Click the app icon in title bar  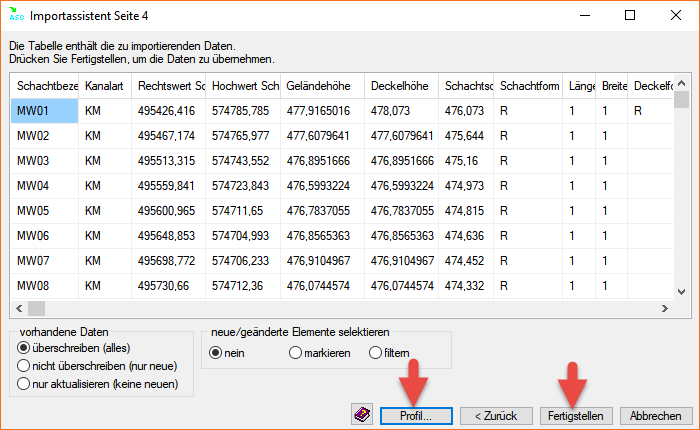16,16
